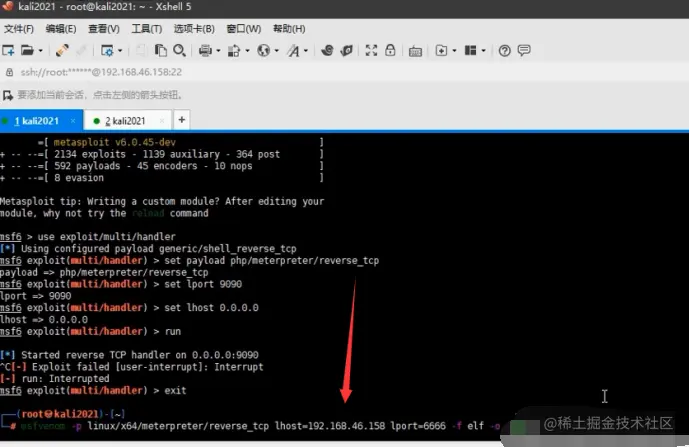Image resolution: width=689 pixels, height=447 pixels.
Task: Click the speech bubble feedback icon
Action: coord(524,50)
